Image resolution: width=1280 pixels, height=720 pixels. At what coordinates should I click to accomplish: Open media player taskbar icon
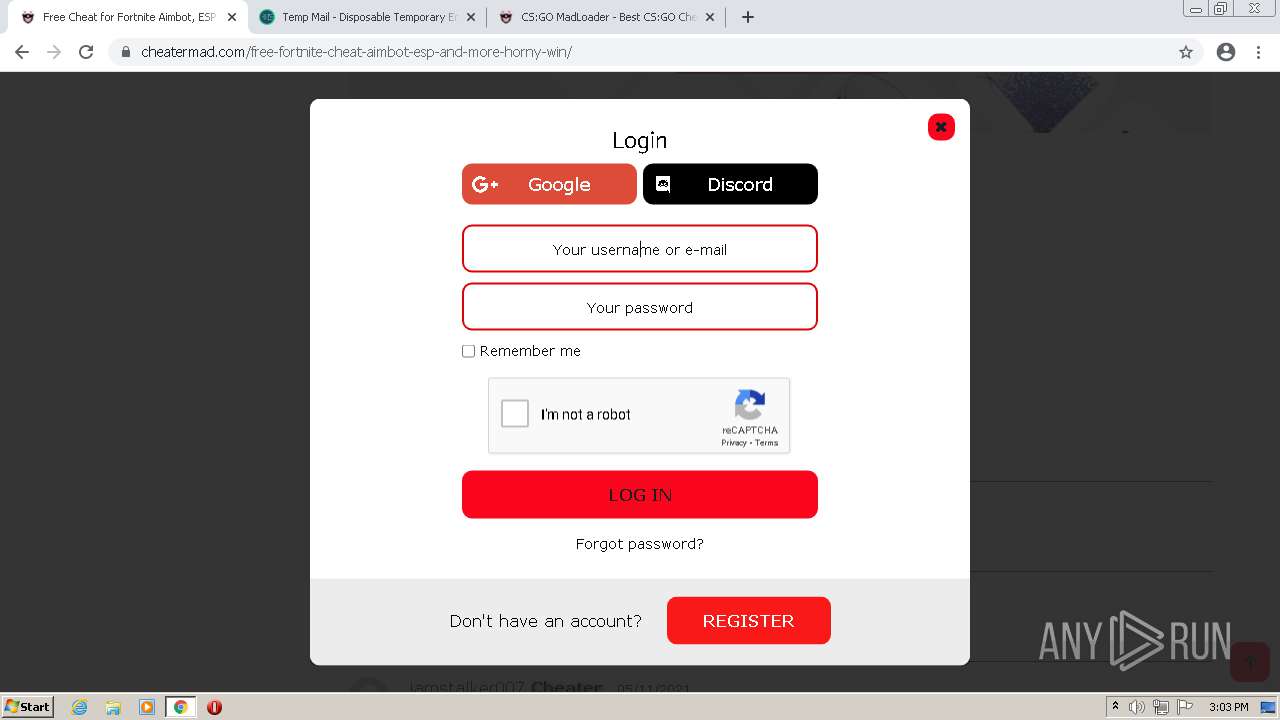147,707
